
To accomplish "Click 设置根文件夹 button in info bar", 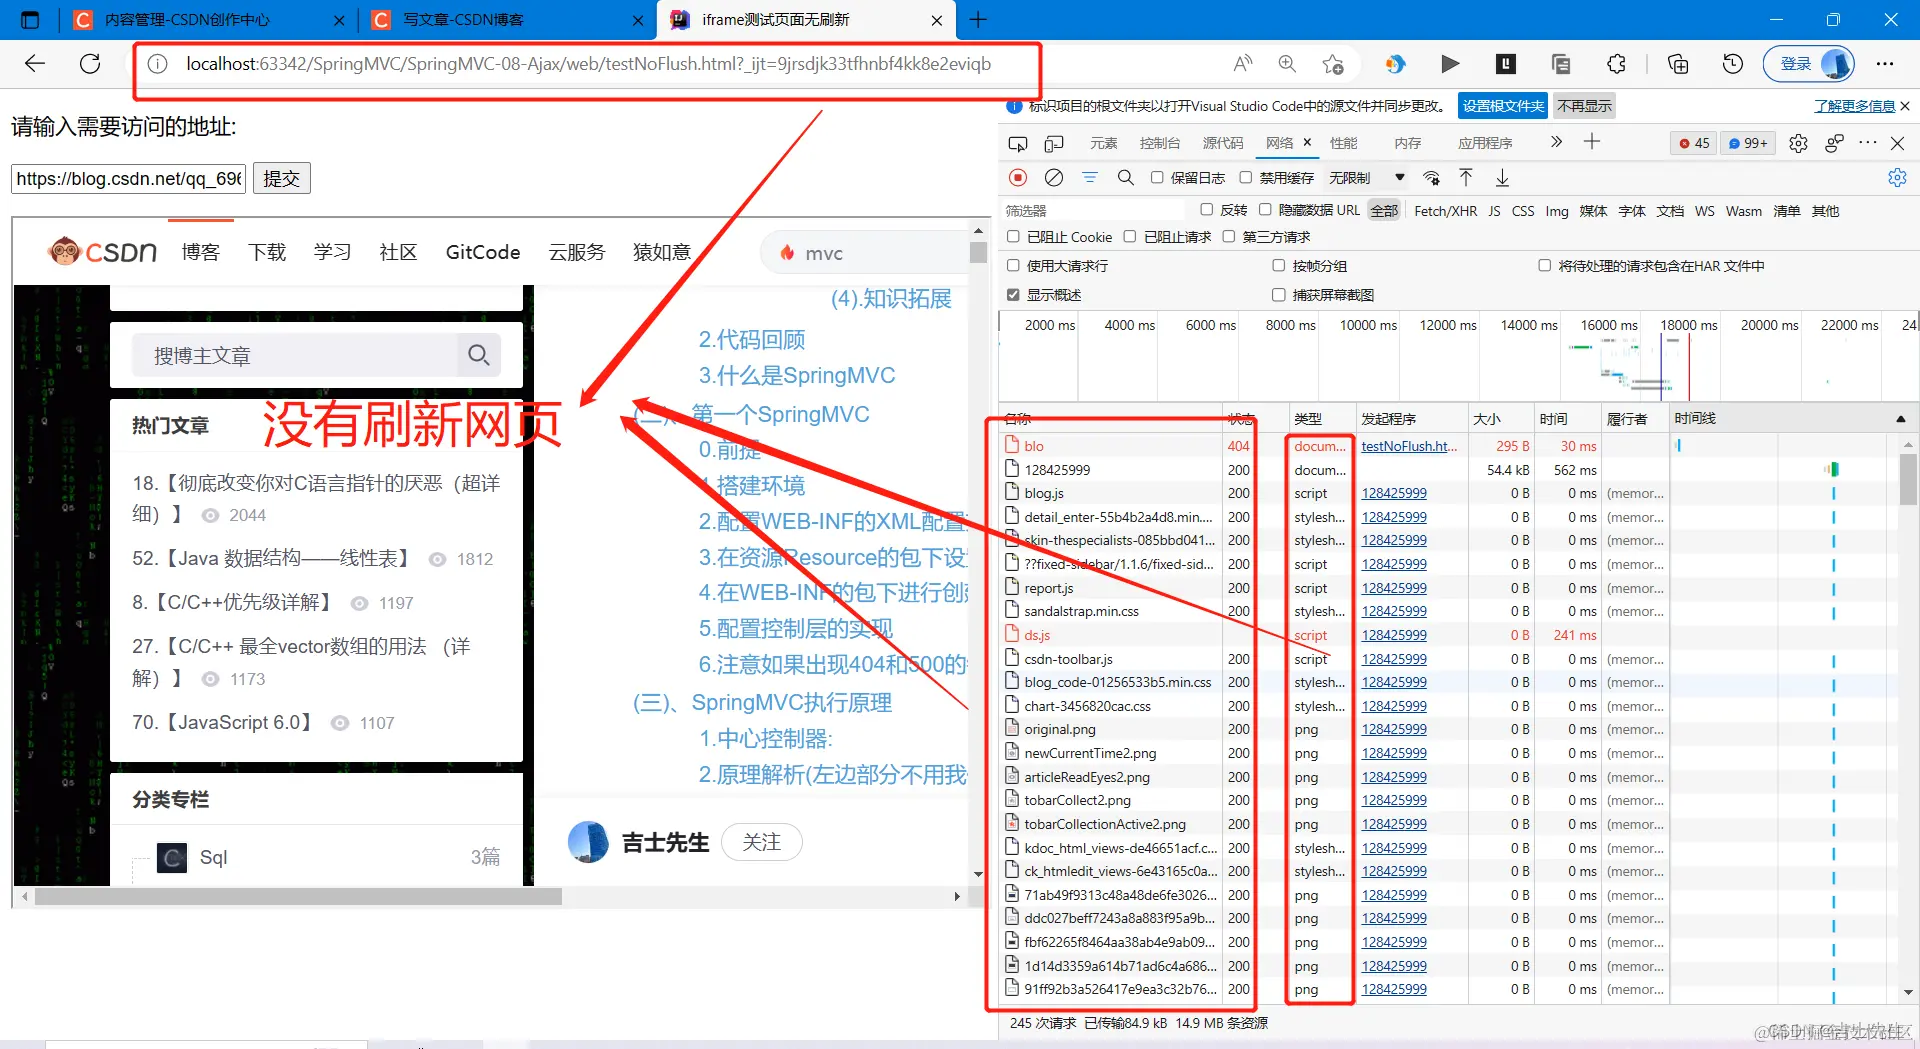I will (x=1503, y=105).
